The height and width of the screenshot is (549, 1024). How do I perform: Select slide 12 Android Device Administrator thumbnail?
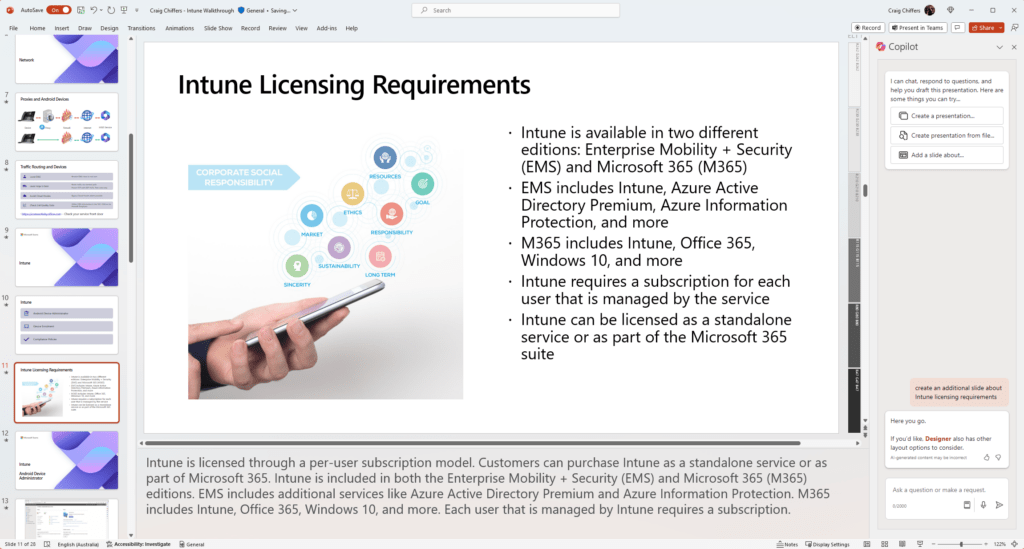[67, 460]
